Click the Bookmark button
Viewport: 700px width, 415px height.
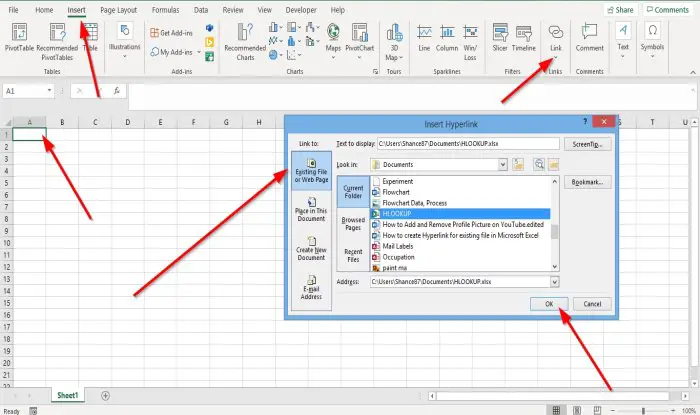(588, 182)
